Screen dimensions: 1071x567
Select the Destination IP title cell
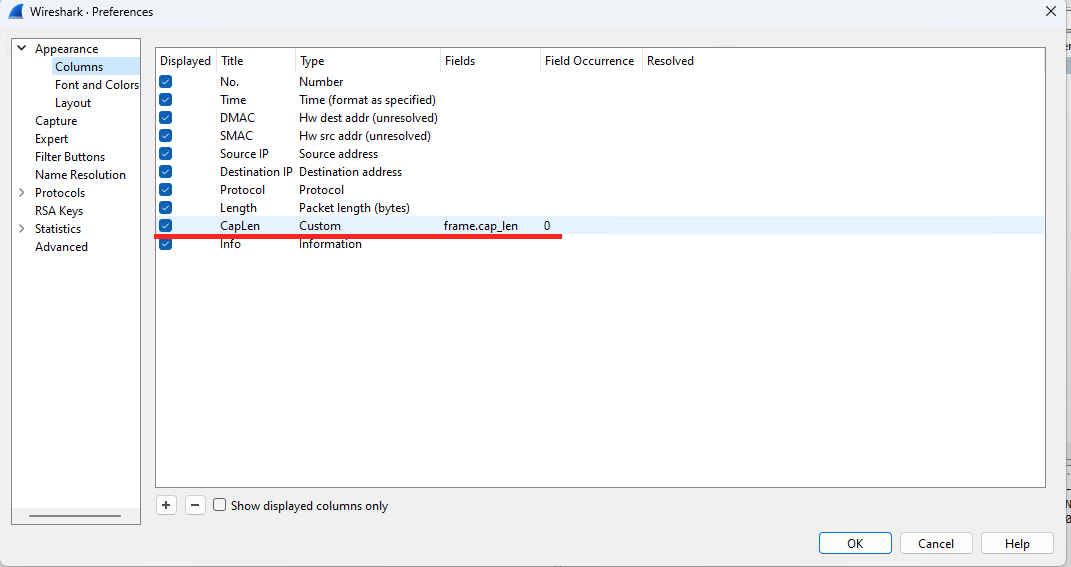(256, 171)
